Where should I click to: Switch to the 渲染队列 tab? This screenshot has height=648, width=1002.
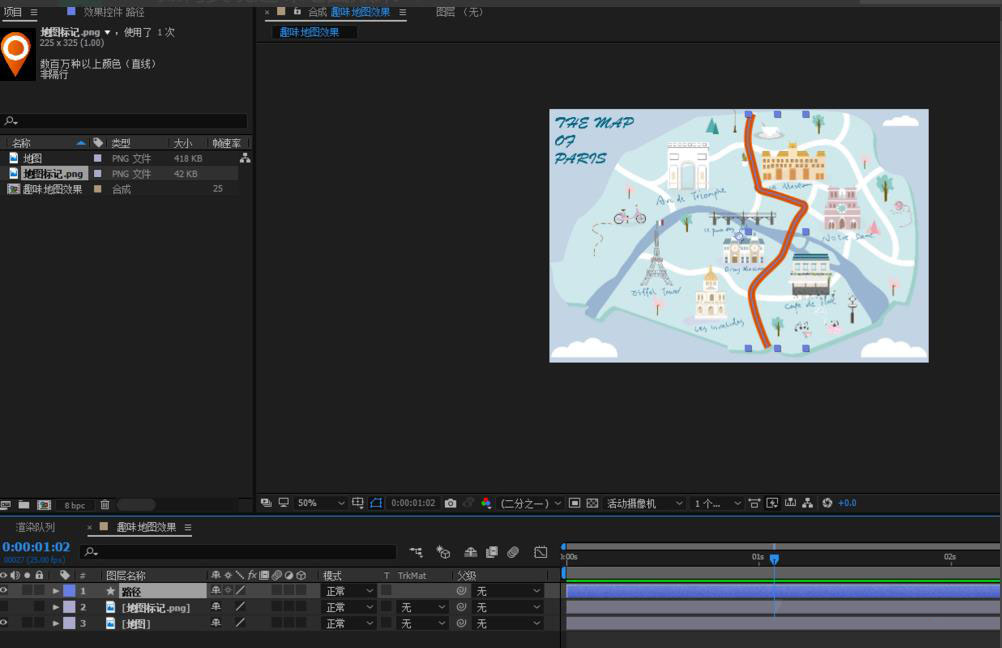coord(35,527)
